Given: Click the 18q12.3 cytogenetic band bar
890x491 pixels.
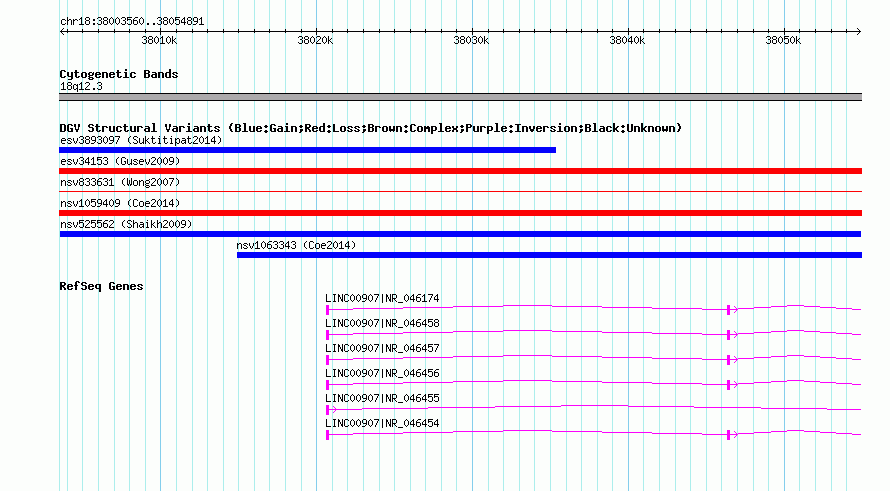Looking at the screenshot, I should coord(460,97).
